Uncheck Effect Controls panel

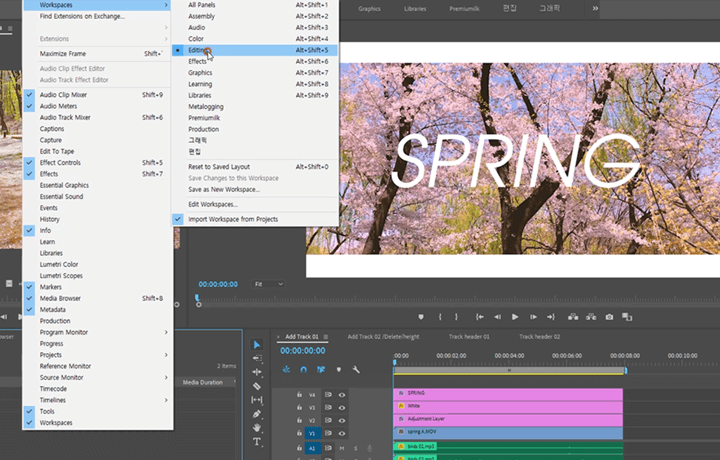tap(98, 163)
